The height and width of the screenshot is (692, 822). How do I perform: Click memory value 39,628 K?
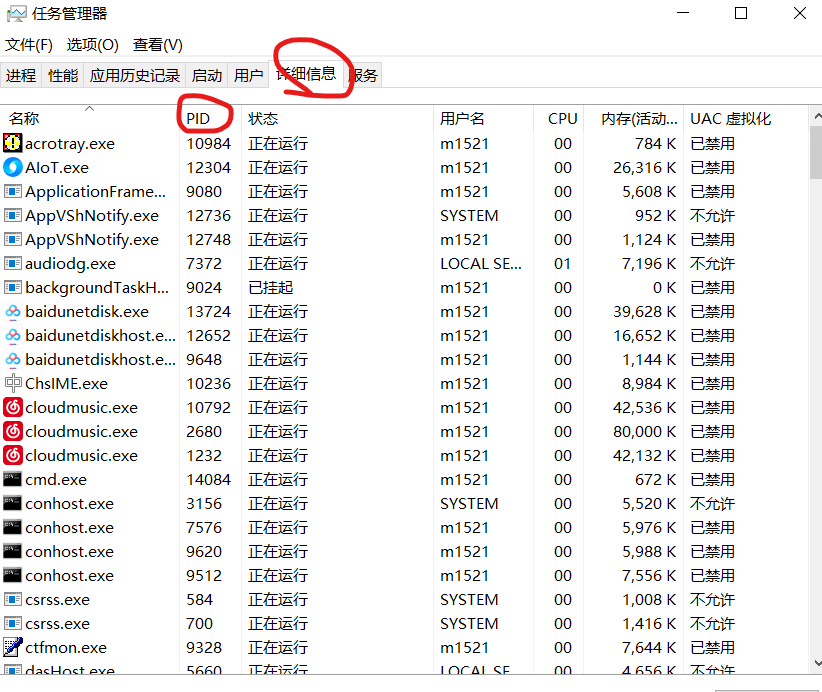(x=644, y=311)
